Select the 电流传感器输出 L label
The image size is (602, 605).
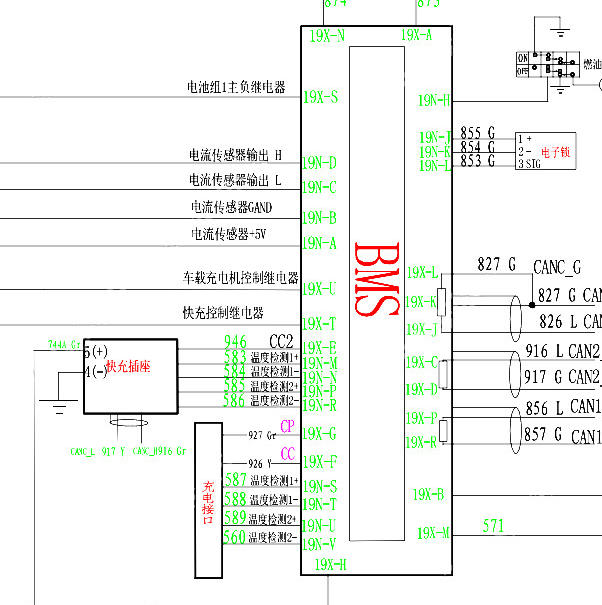(235, 180)
